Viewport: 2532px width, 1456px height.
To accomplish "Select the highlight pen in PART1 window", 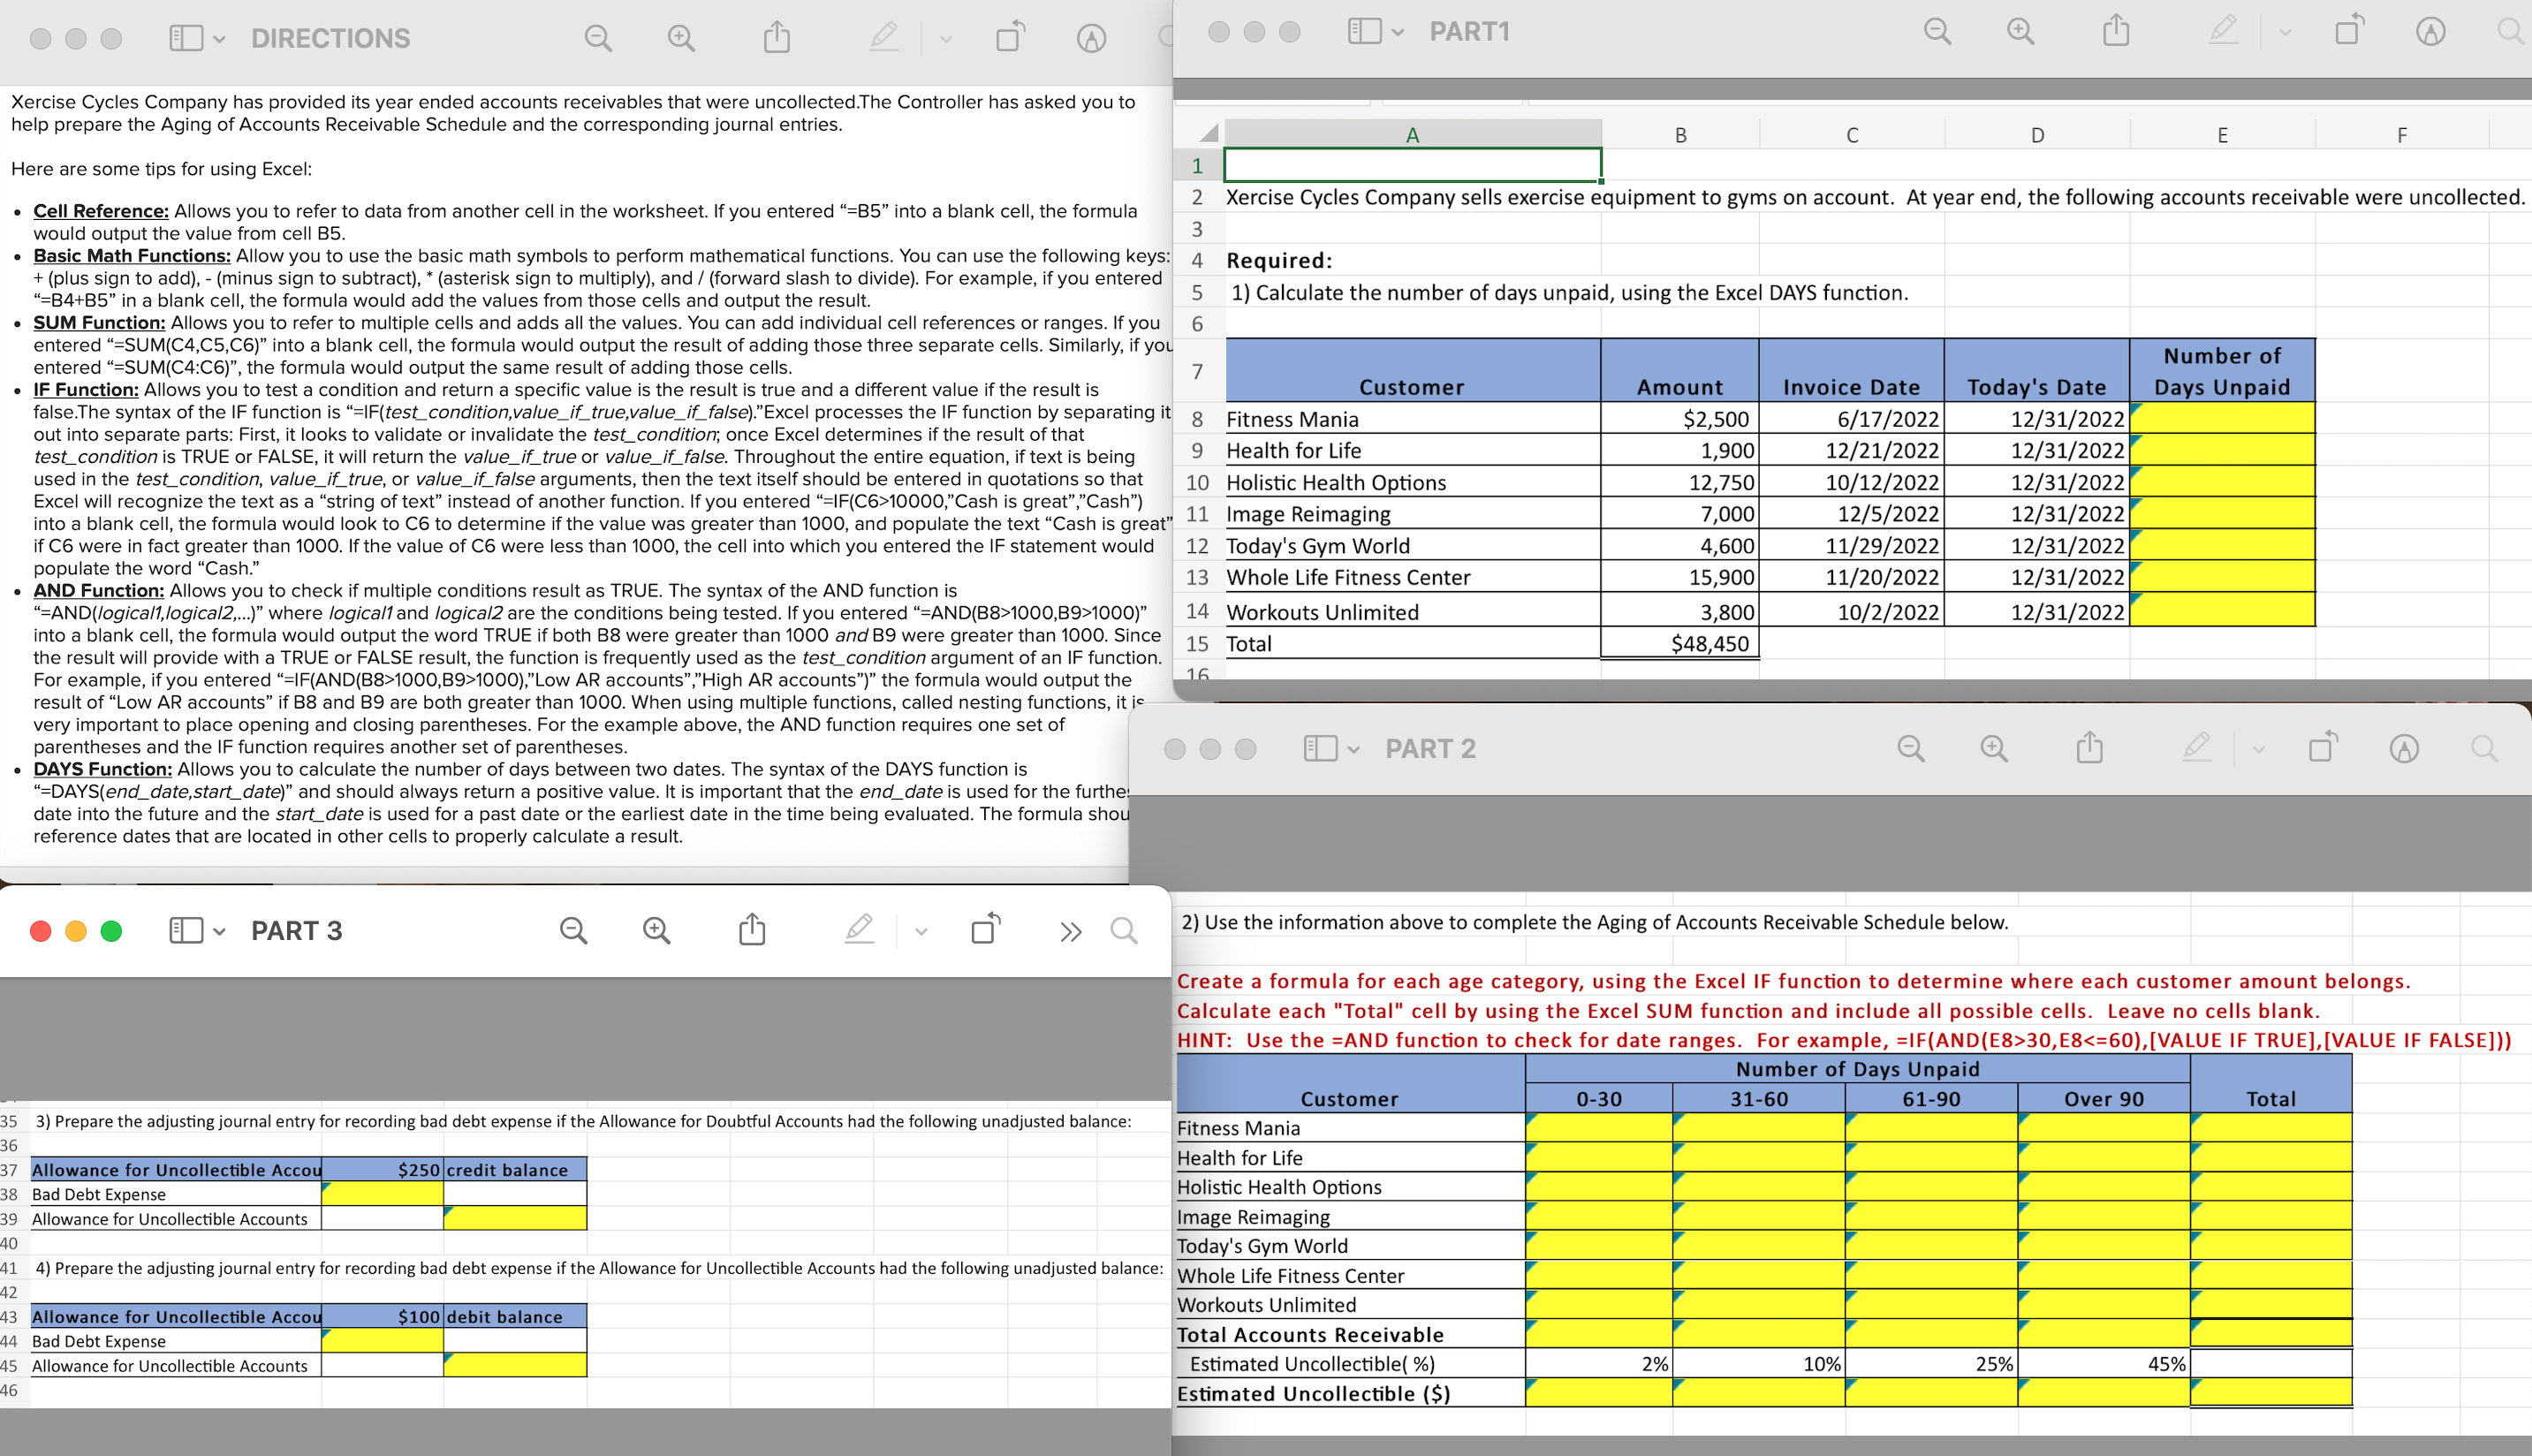I will [x=2223, y=30].
